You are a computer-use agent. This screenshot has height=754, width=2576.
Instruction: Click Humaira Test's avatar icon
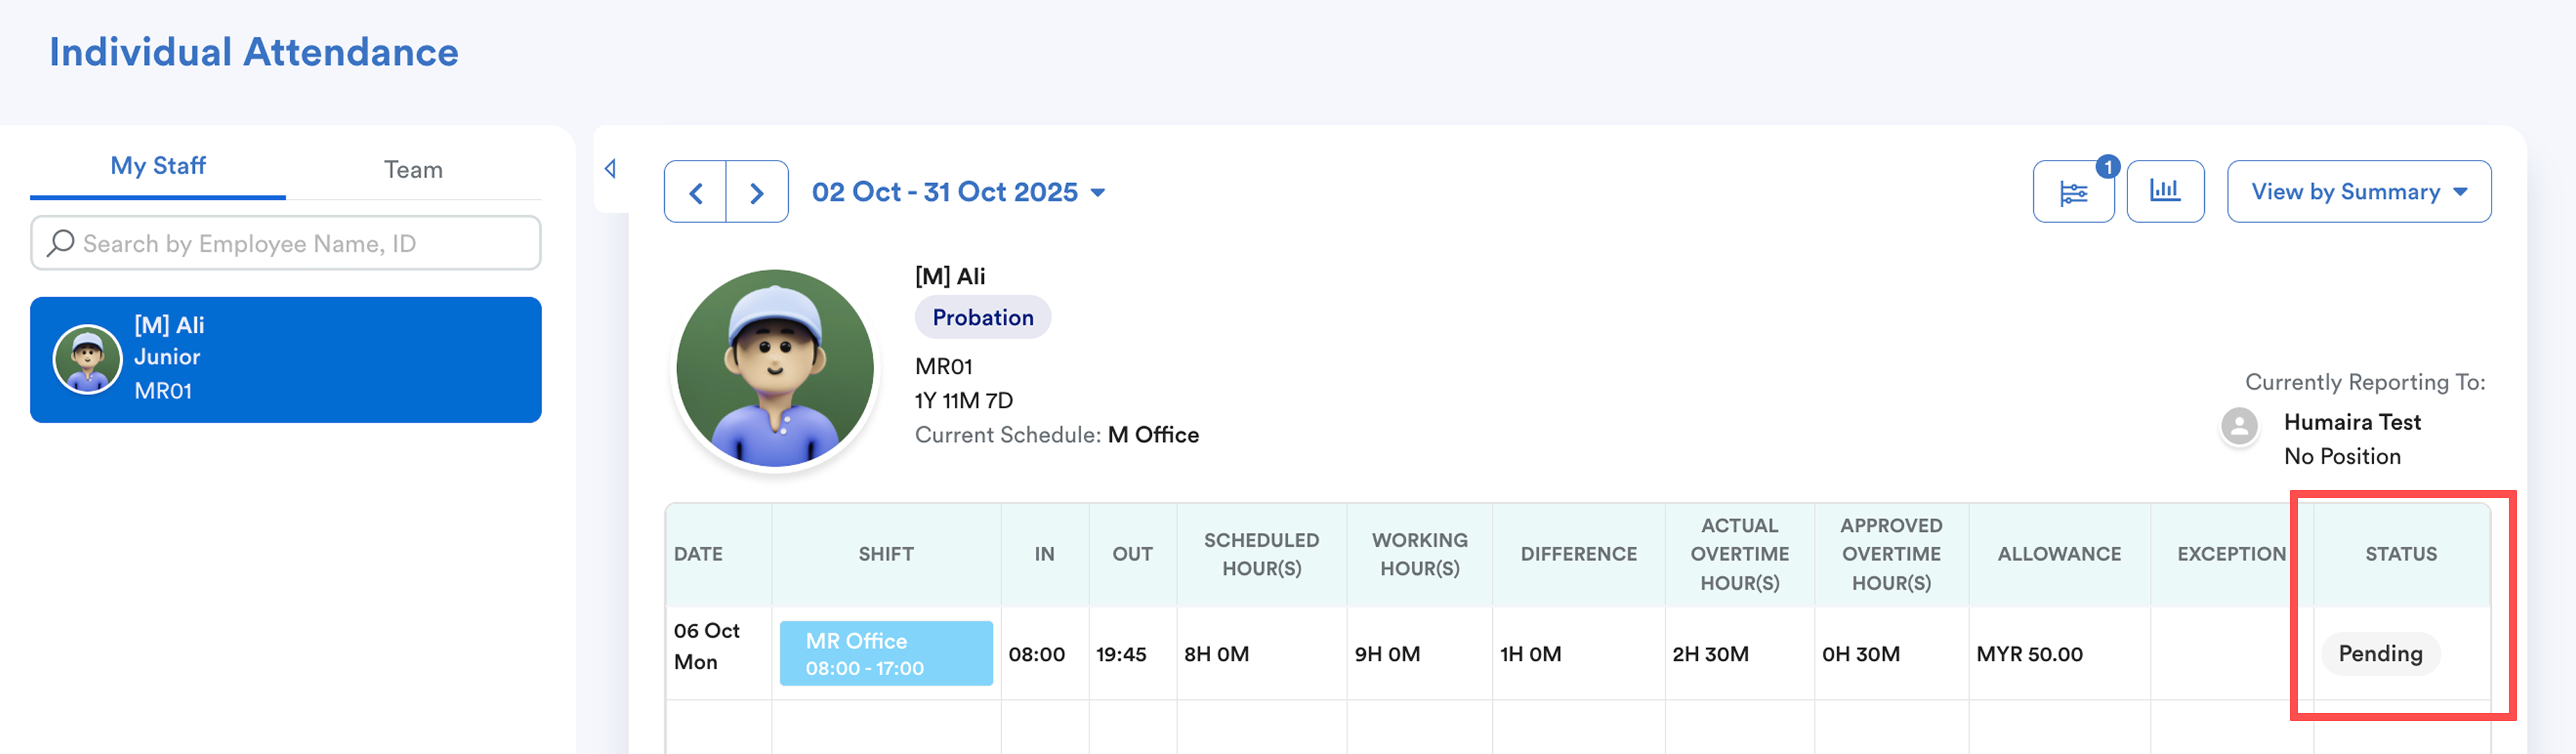(2239, 426)
